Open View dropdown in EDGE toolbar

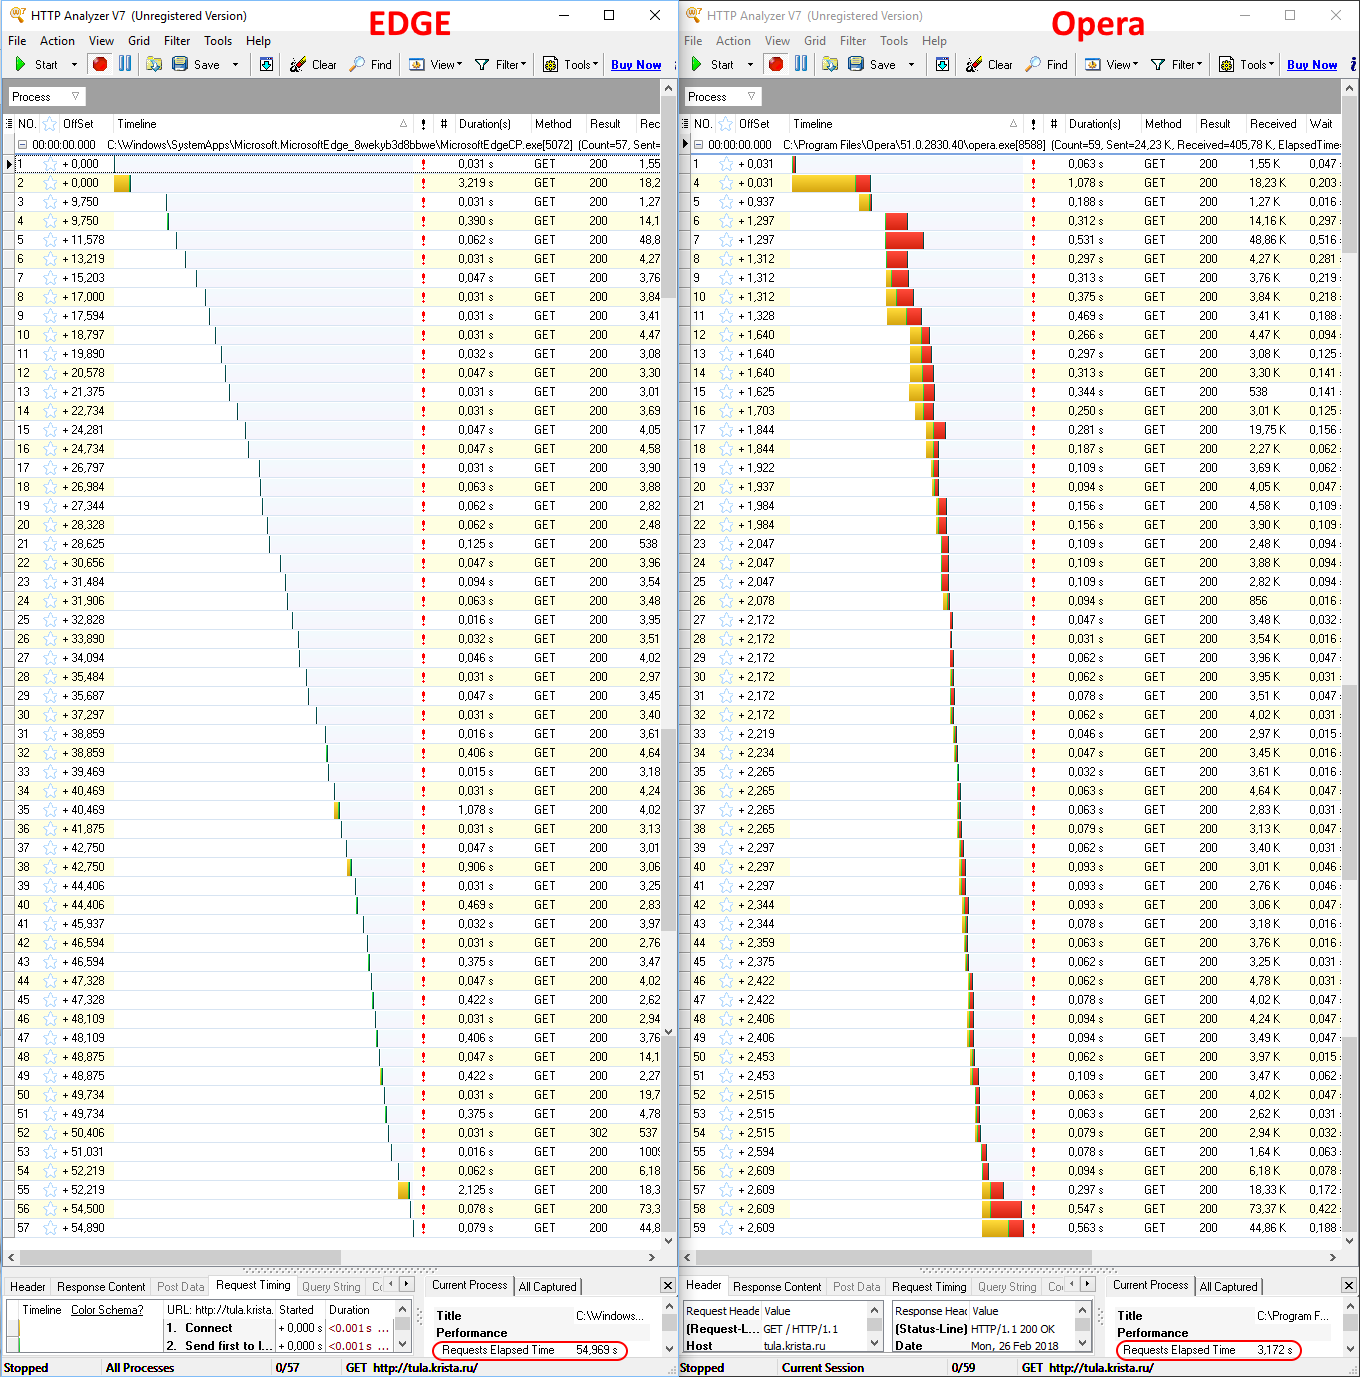pos(436,64)
